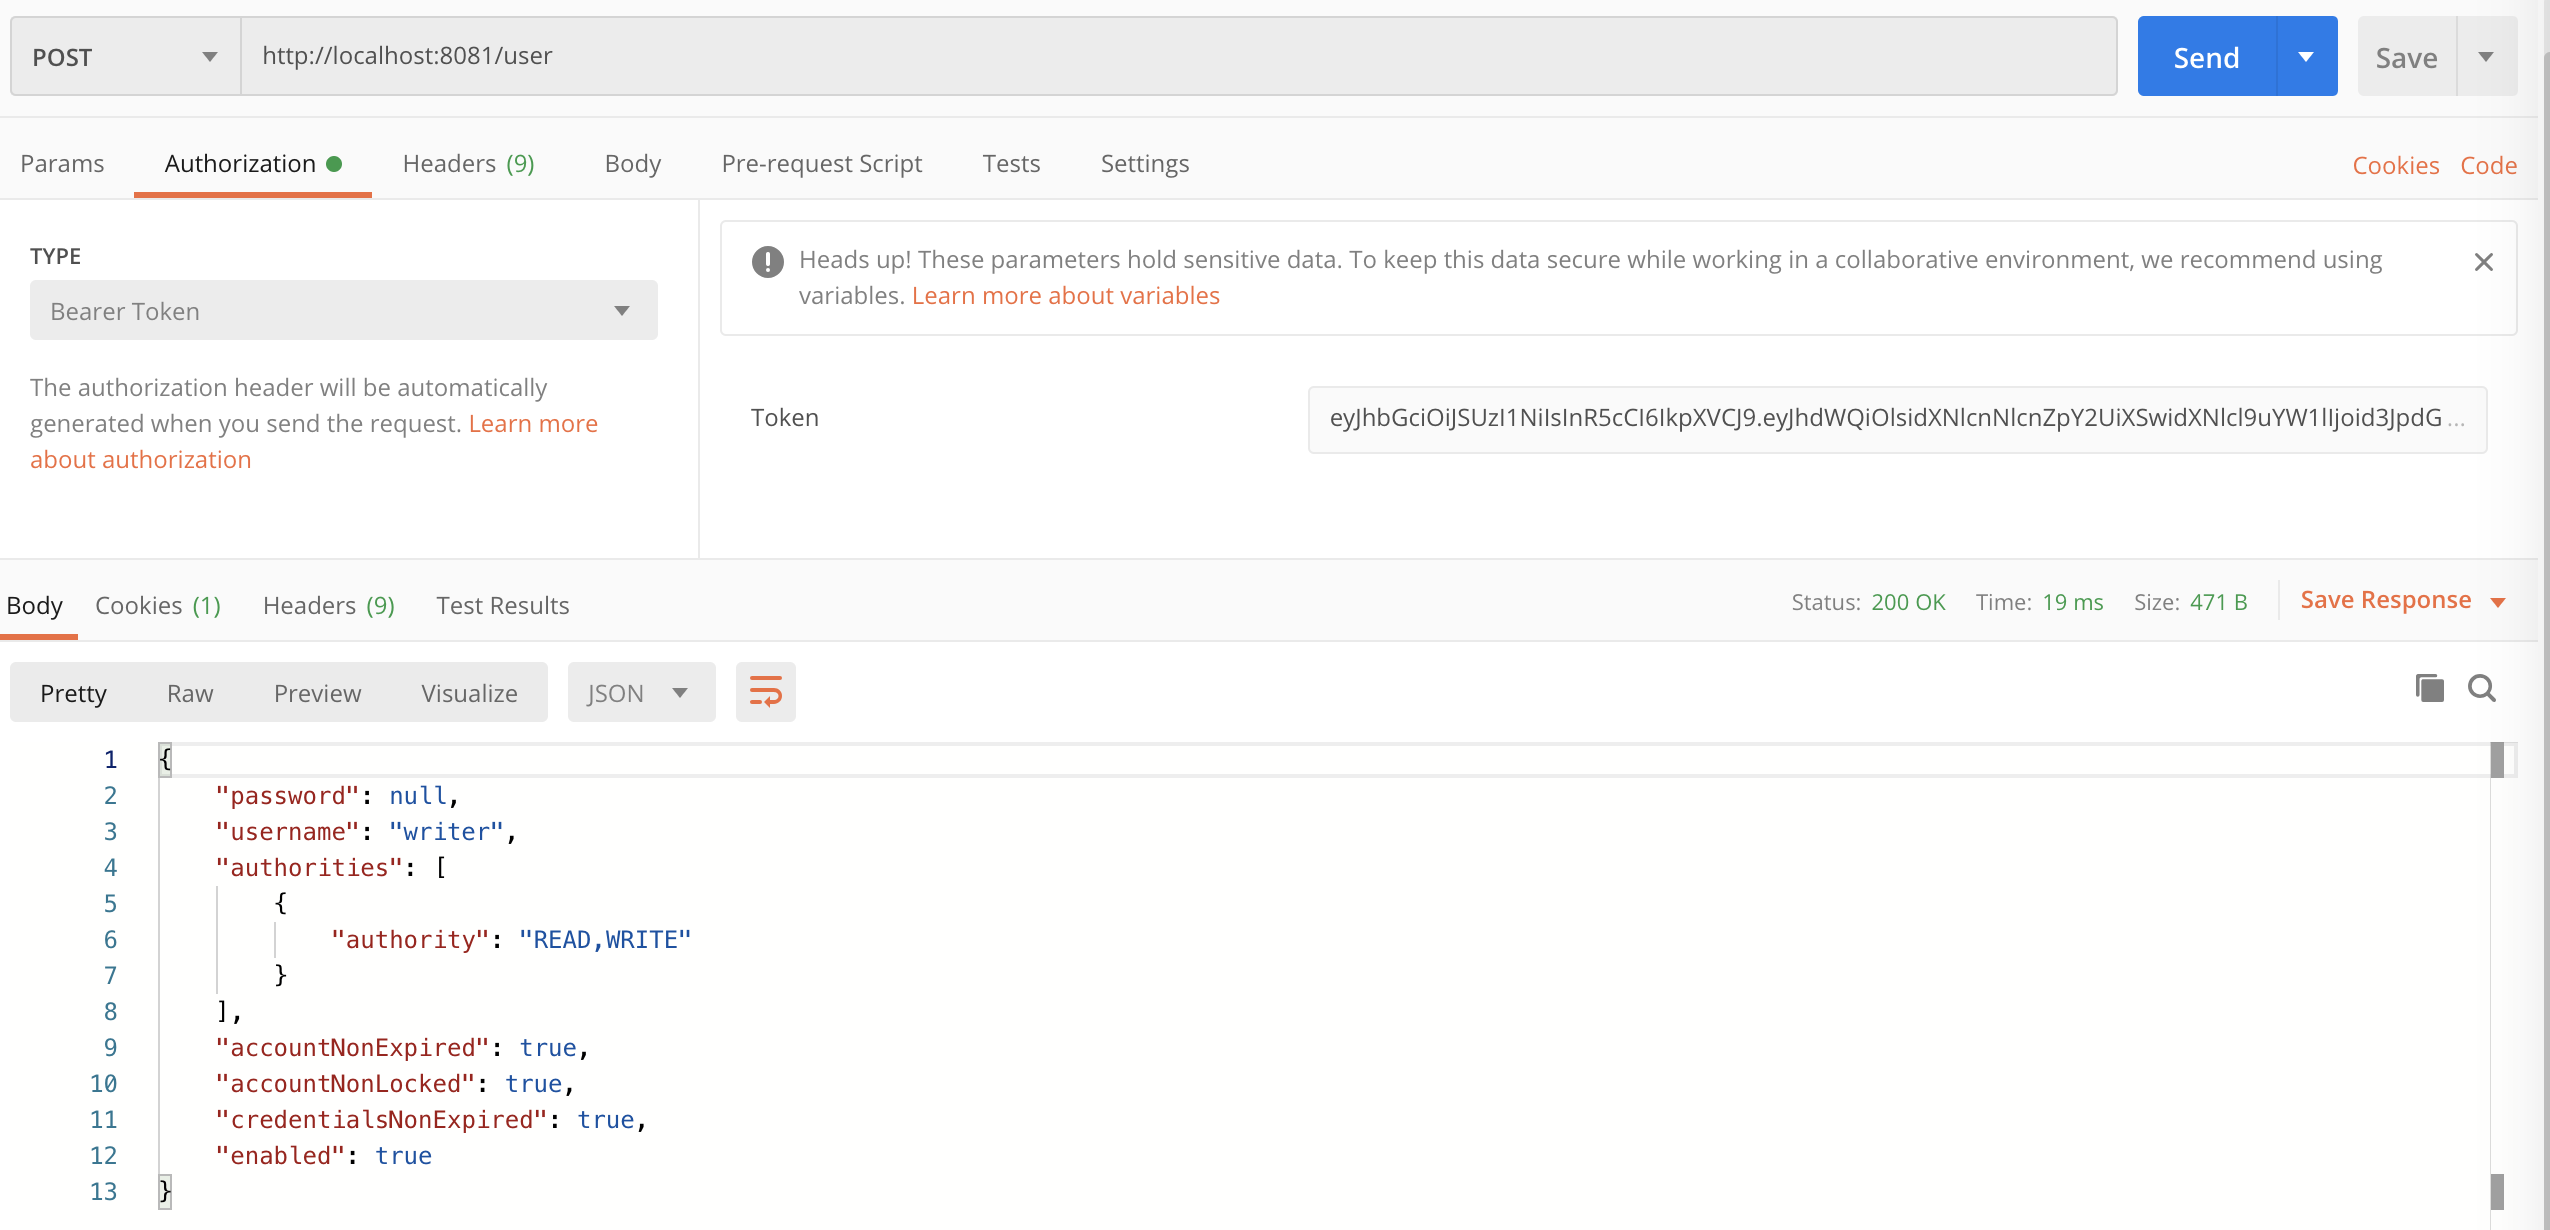Copy response body with clipboard icon
Image resolution: width=2550 pixels, height=1230 pixels.
(x=2429, y=688)
